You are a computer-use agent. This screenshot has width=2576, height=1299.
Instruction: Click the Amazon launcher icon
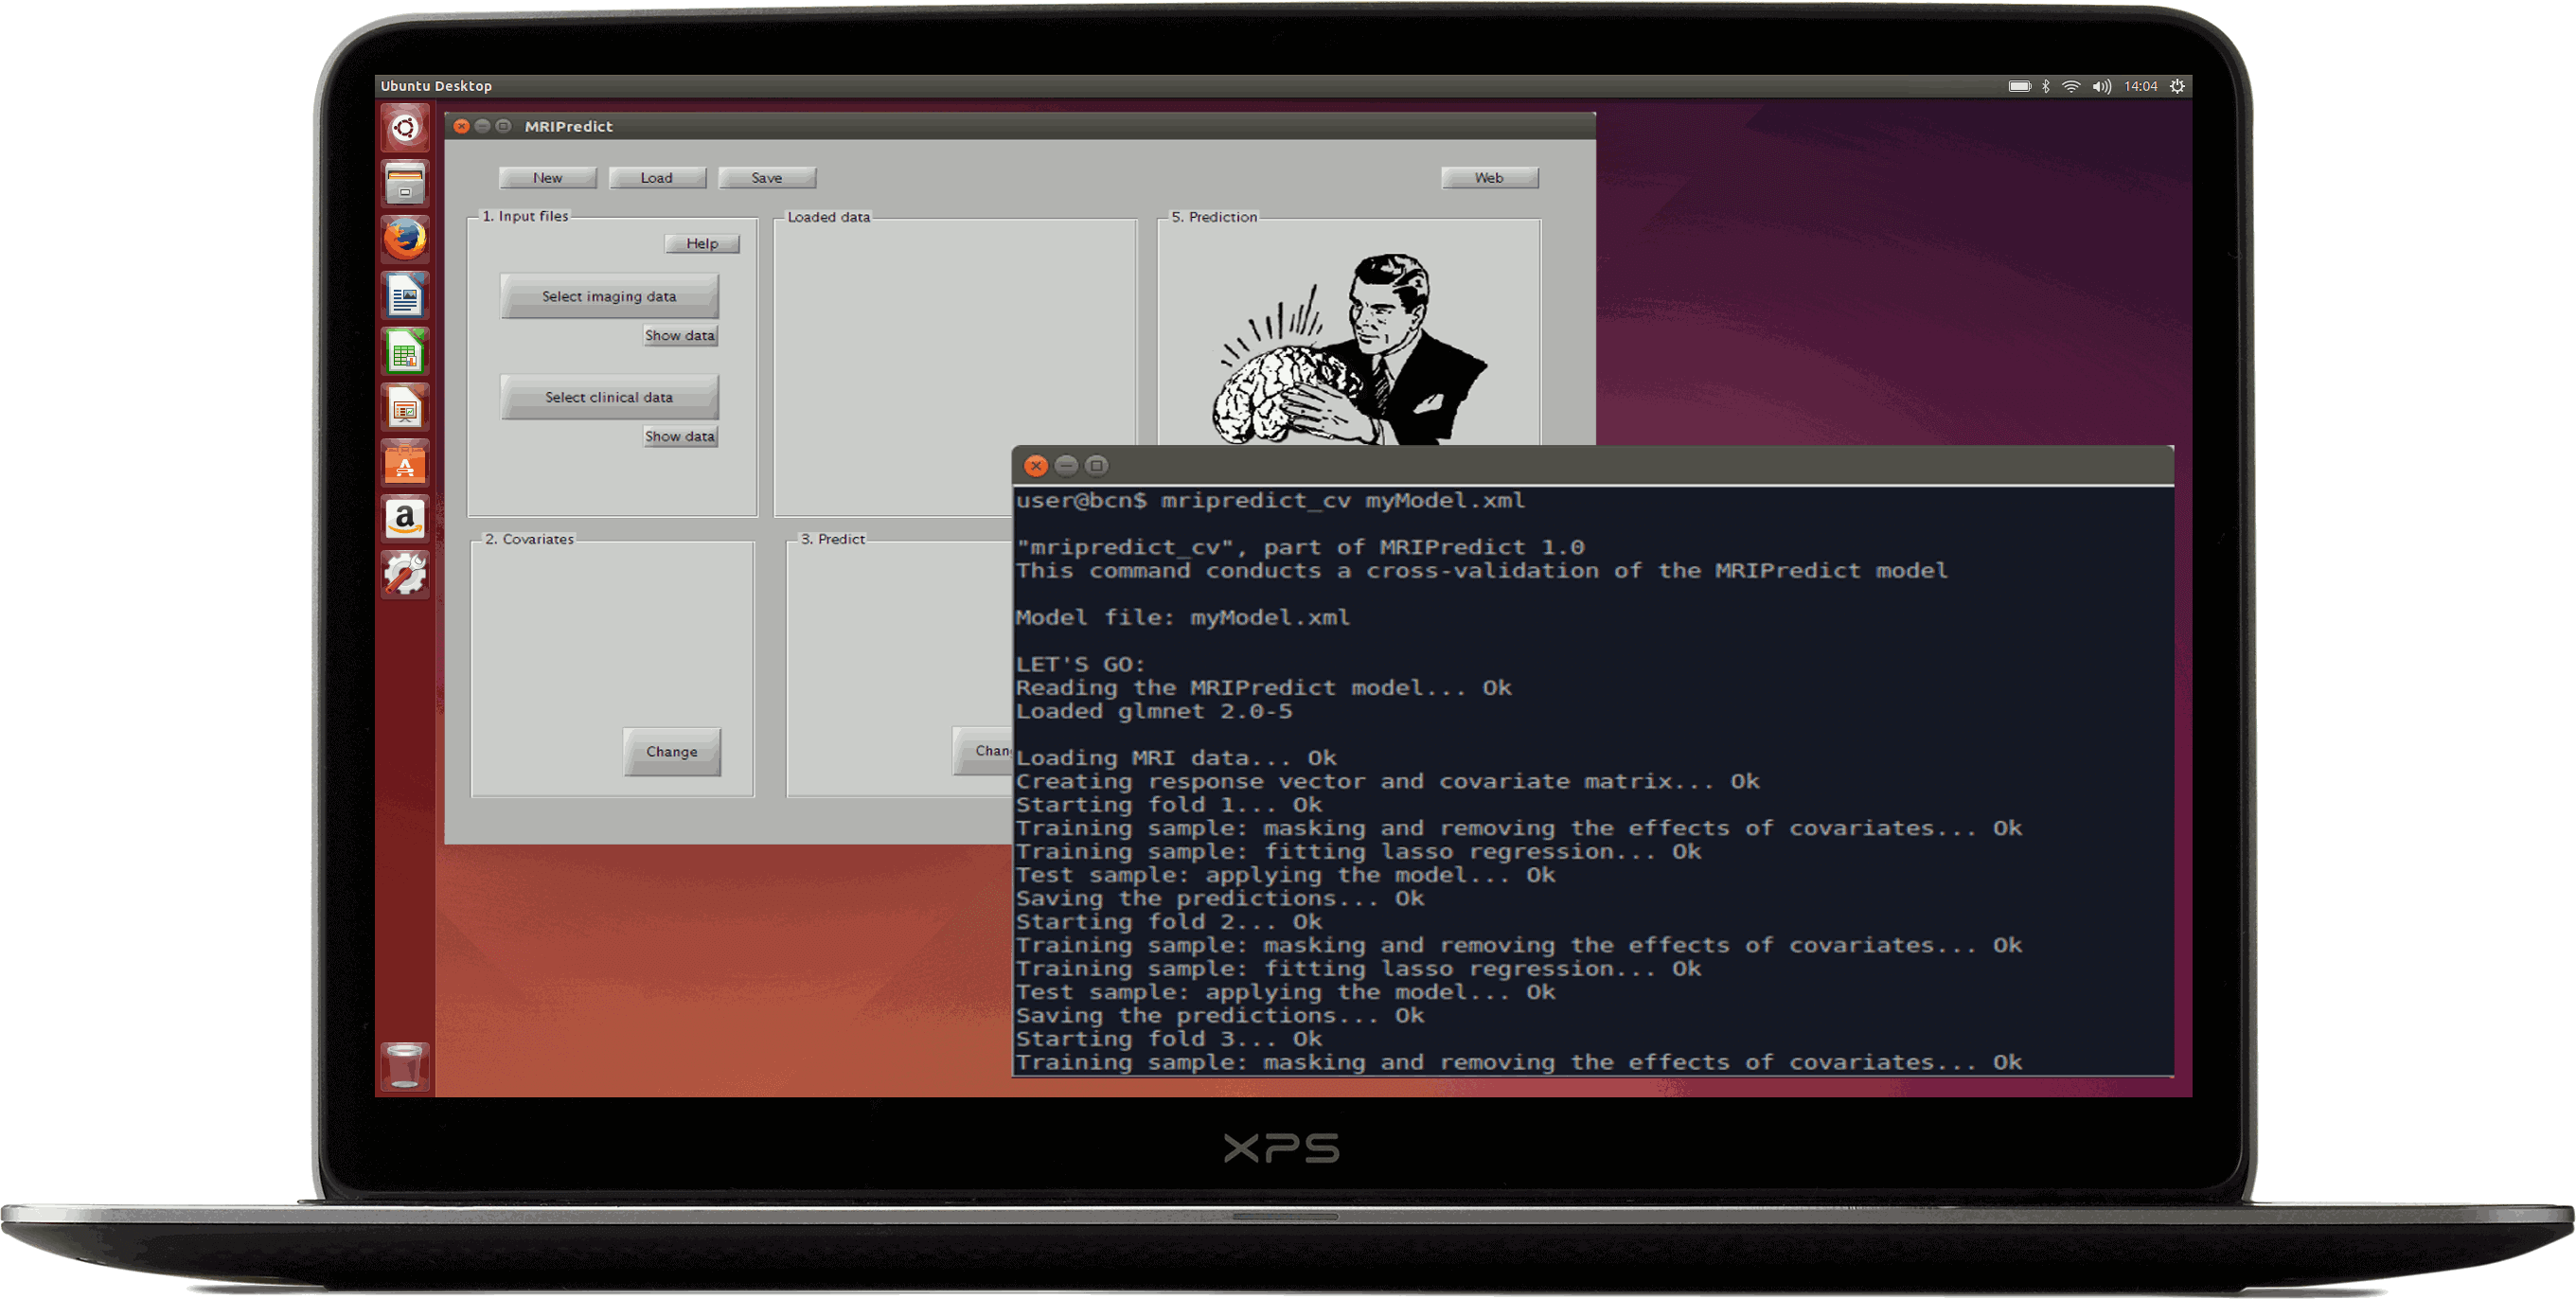point(405,519)
